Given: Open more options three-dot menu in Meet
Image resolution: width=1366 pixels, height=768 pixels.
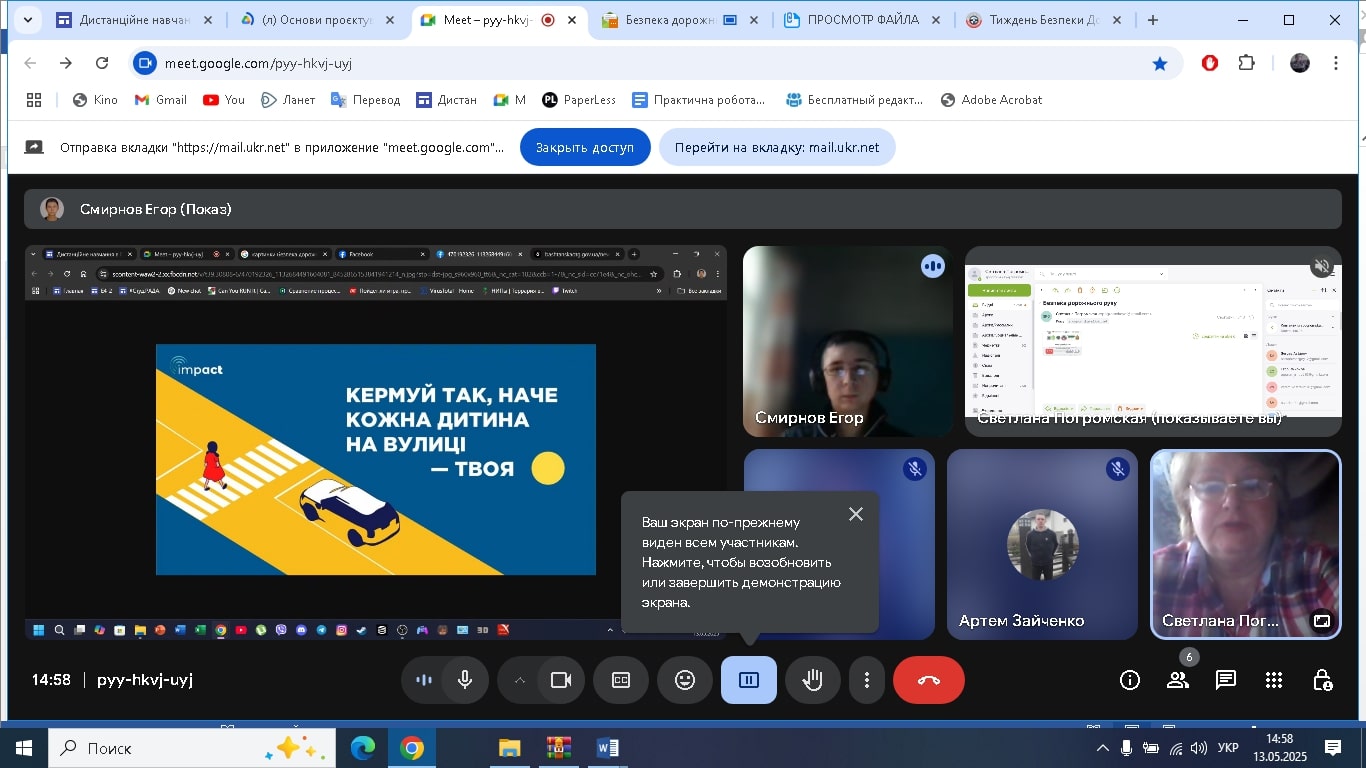Looking at the screenshot, I should [x=866, y=680].
